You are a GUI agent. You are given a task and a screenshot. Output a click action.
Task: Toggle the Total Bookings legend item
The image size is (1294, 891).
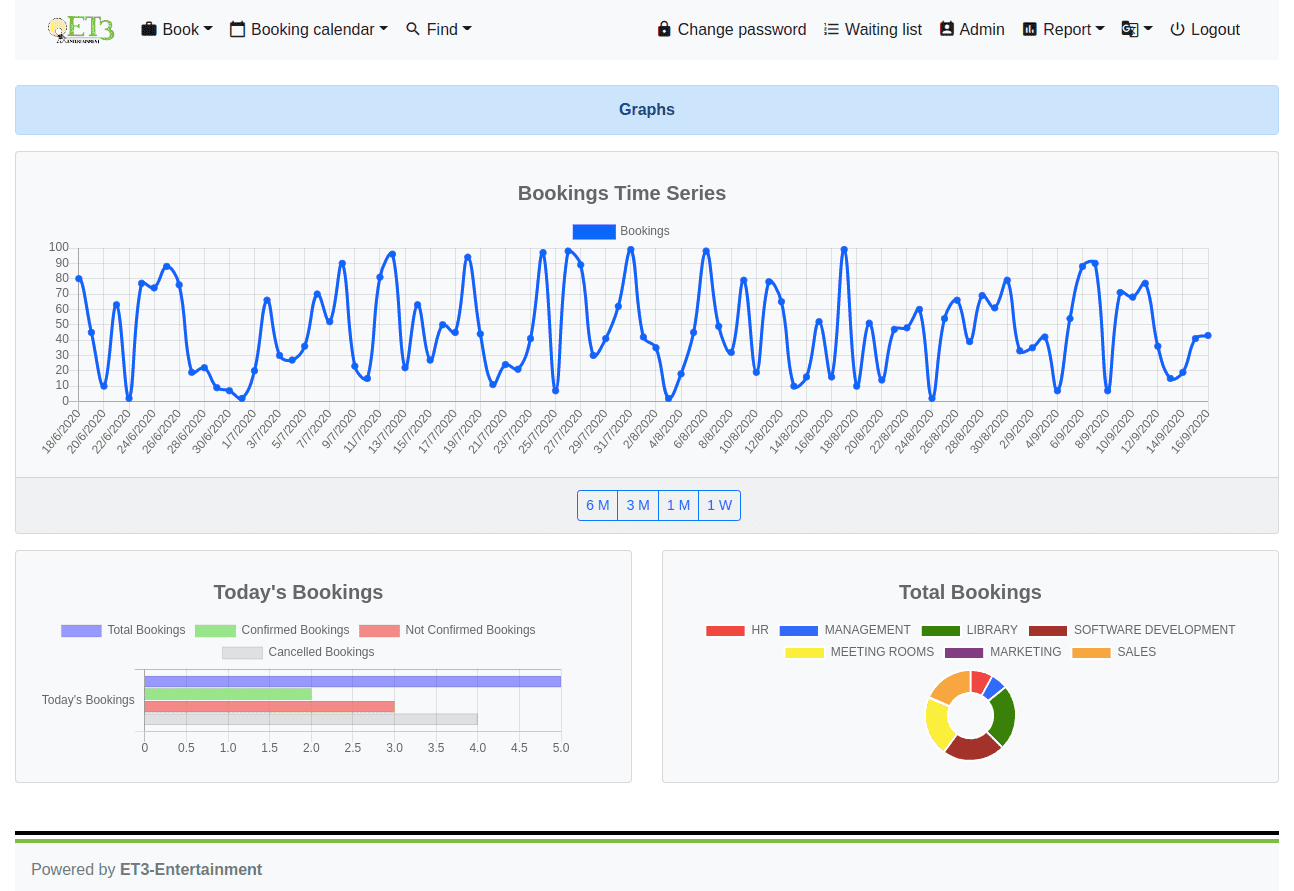(x=123, y=630)
